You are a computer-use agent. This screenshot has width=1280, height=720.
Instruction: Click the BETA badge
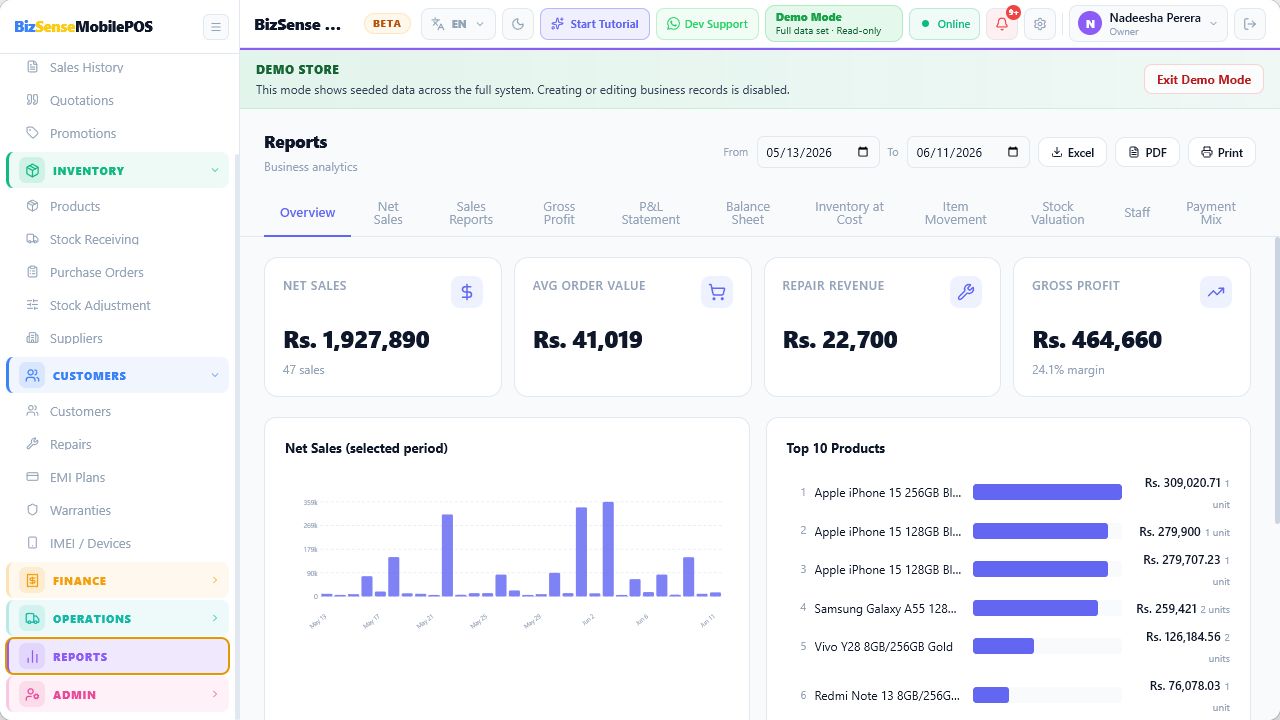(387, 24)
